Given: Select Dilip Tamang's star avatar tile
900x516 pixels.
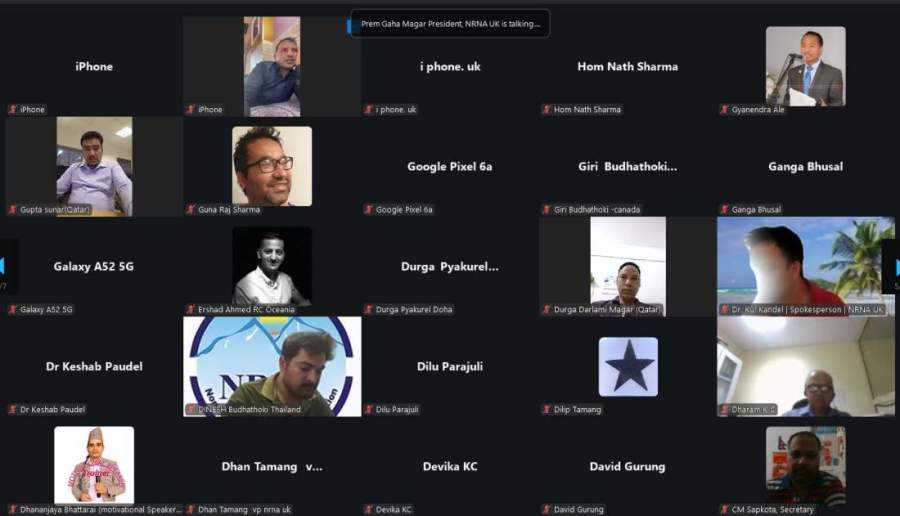Looking at the screenshot, I should click(x=628, y=366).
